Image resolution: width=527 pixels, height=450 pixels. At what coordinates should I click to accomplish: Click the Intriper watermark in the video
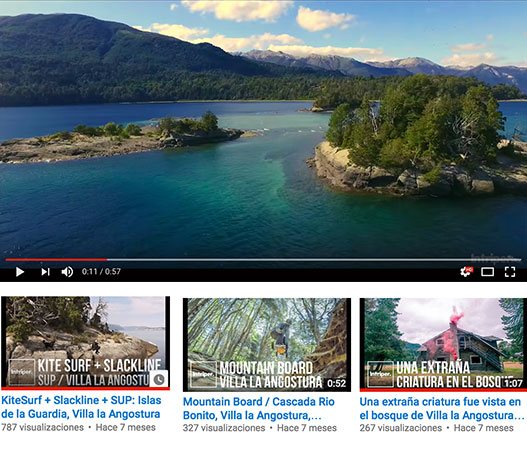click(x=493, y=258)
